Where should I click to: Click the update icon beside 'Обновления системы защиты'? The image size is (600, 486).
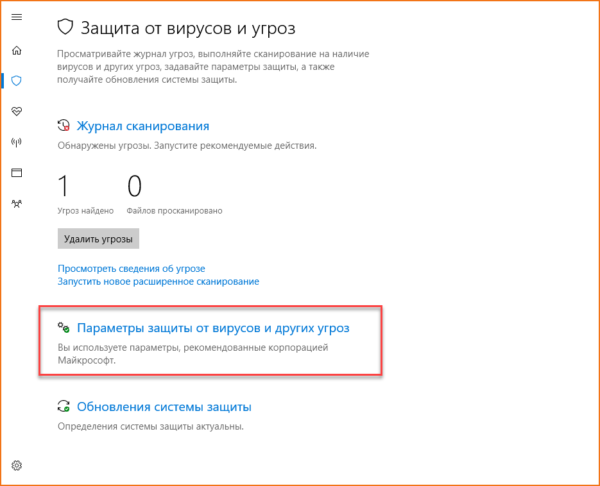point(64,407)
